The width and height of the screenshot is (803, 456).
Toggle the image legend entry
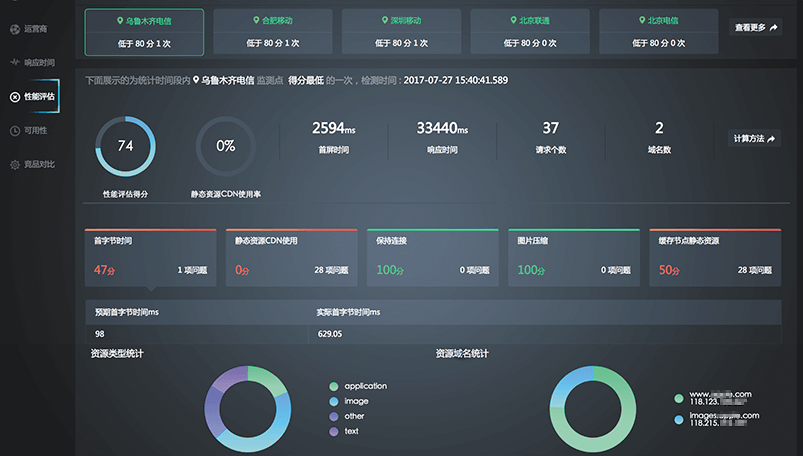coord(334,401)
